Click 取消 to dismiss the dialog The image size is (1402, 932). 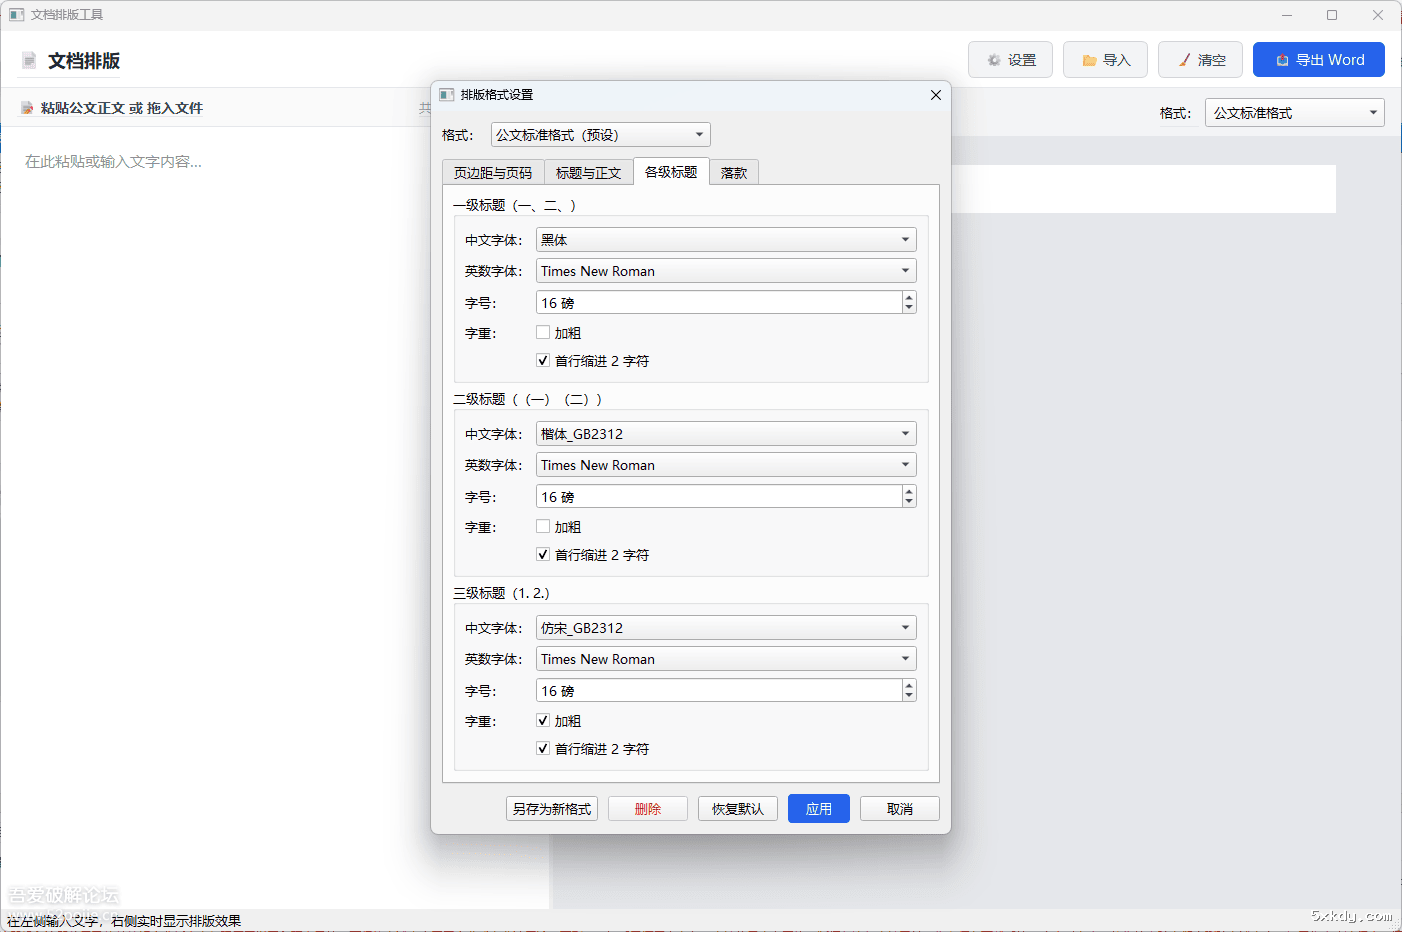[900, 809]
